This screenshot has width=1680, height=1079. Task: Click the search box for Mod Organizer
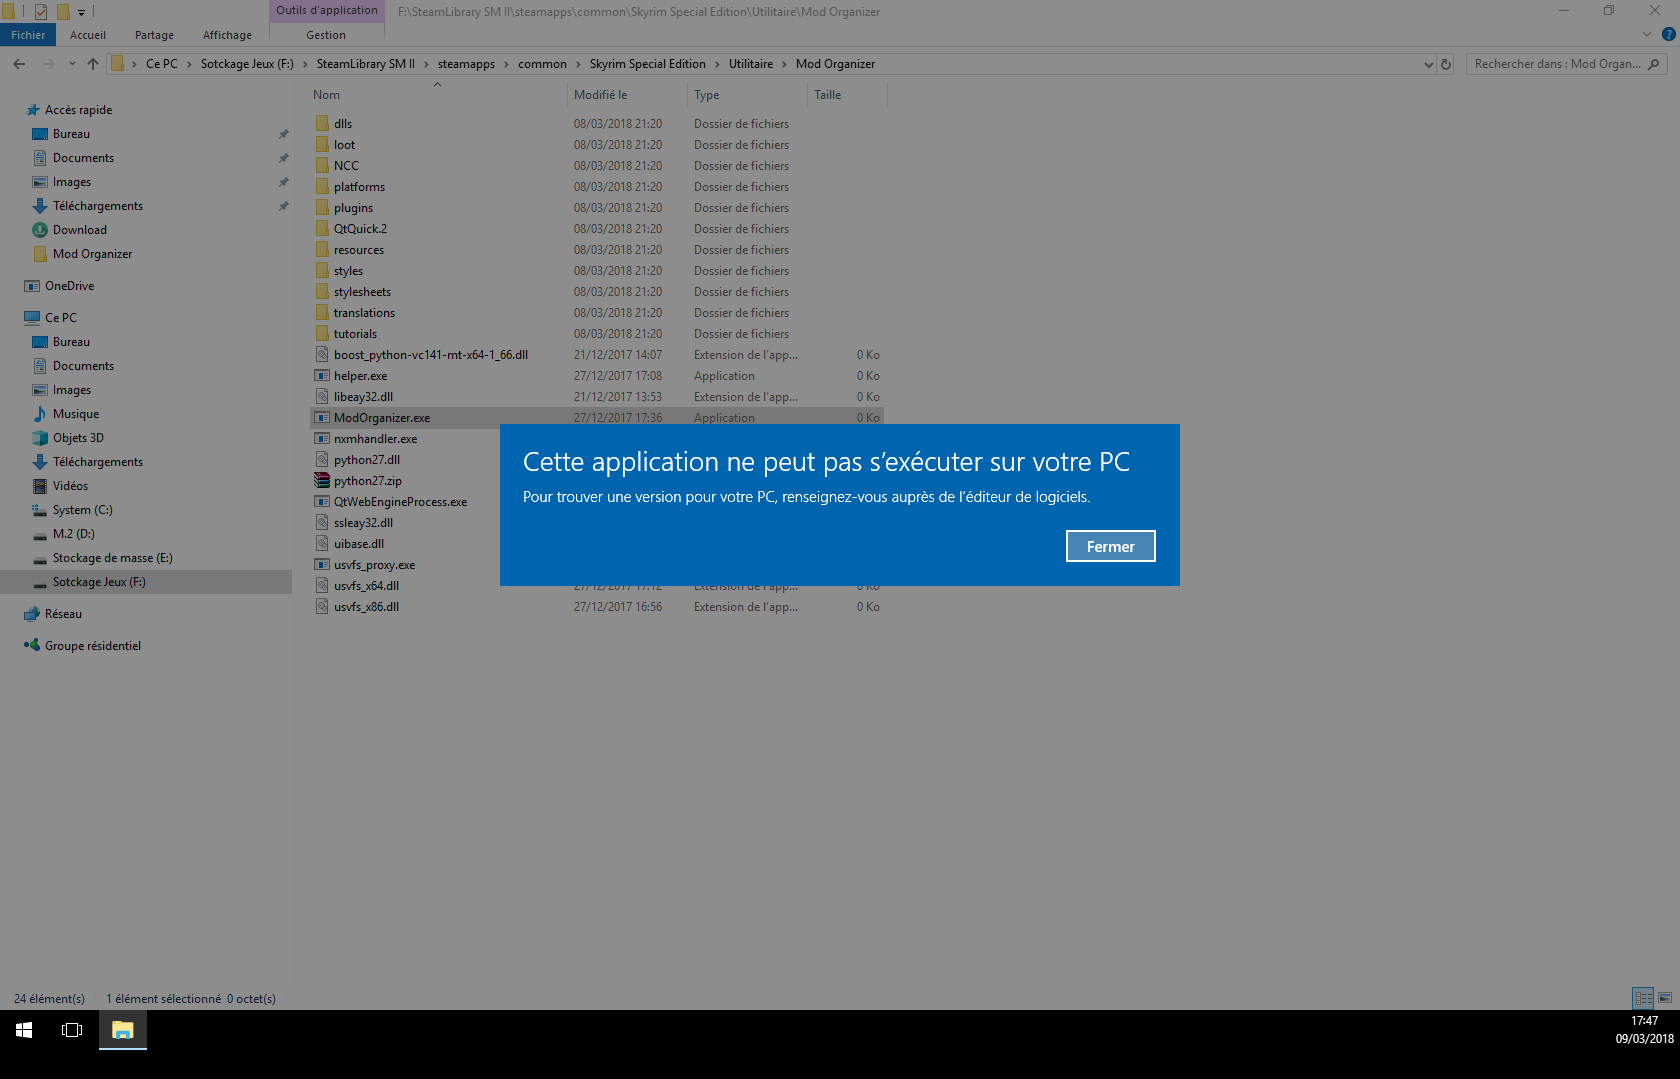pyautogui.click(x=1565, y=64)
